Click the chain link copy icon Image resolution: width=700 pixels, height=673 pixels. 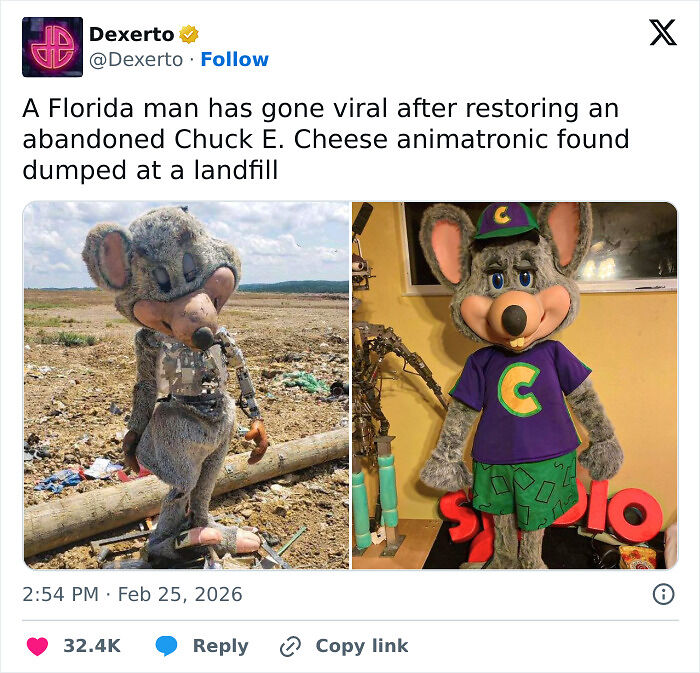pyautogui.click(x=291, y=646)
